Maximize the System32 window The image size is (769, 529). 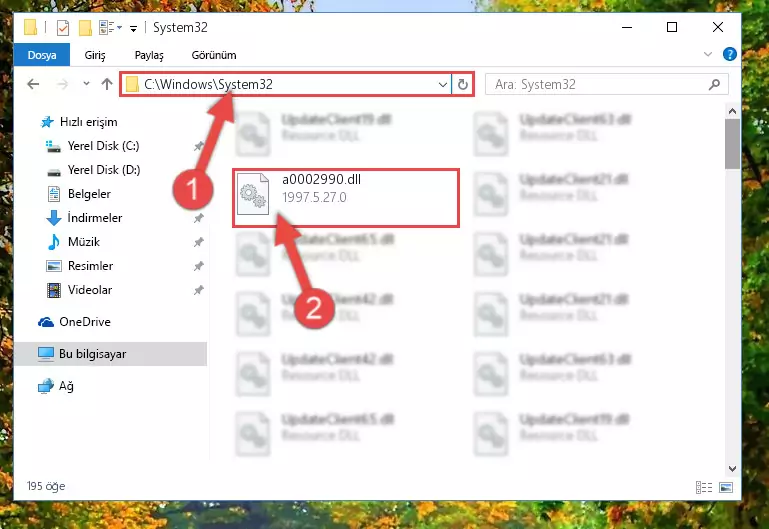(672, 27)
